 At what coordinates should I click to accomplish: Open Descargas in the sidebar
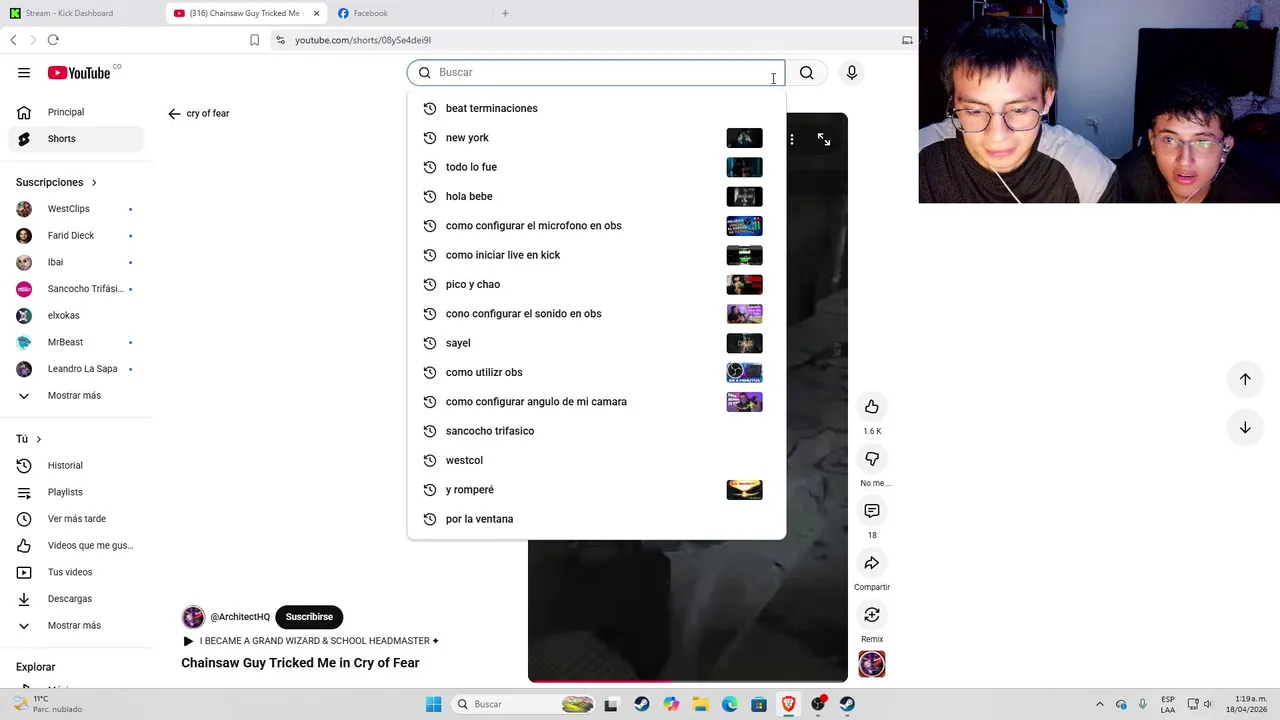click(x=76, y=599)
